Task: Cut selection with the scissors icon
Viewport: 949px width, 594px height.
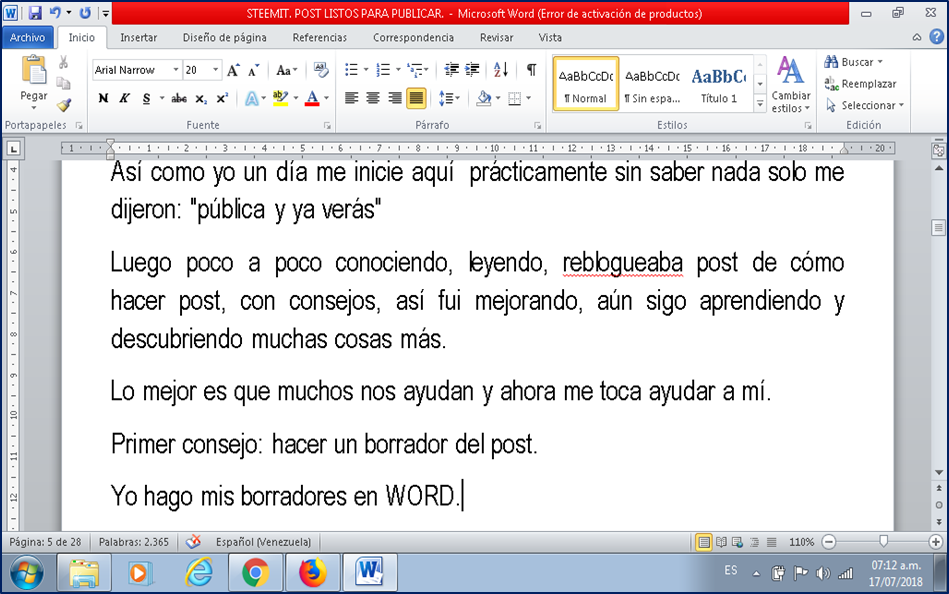Action: point(63,62)
